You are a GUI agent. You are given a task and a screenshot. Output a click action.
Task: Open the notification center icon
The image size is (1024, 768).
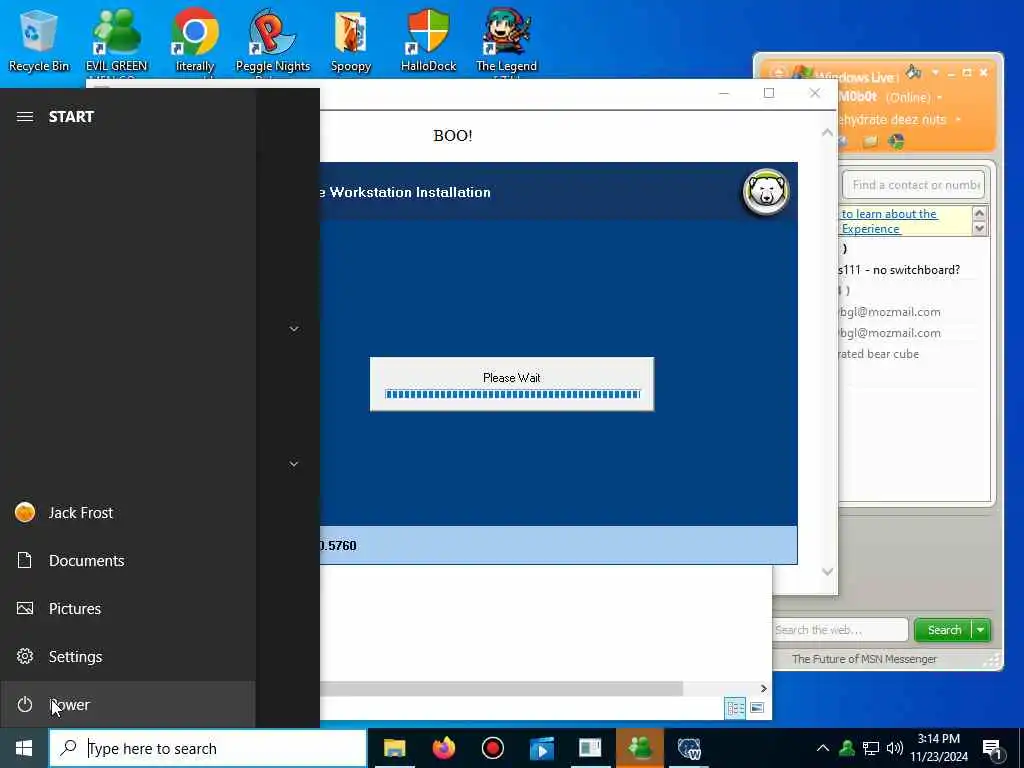(x=993, y=749)
